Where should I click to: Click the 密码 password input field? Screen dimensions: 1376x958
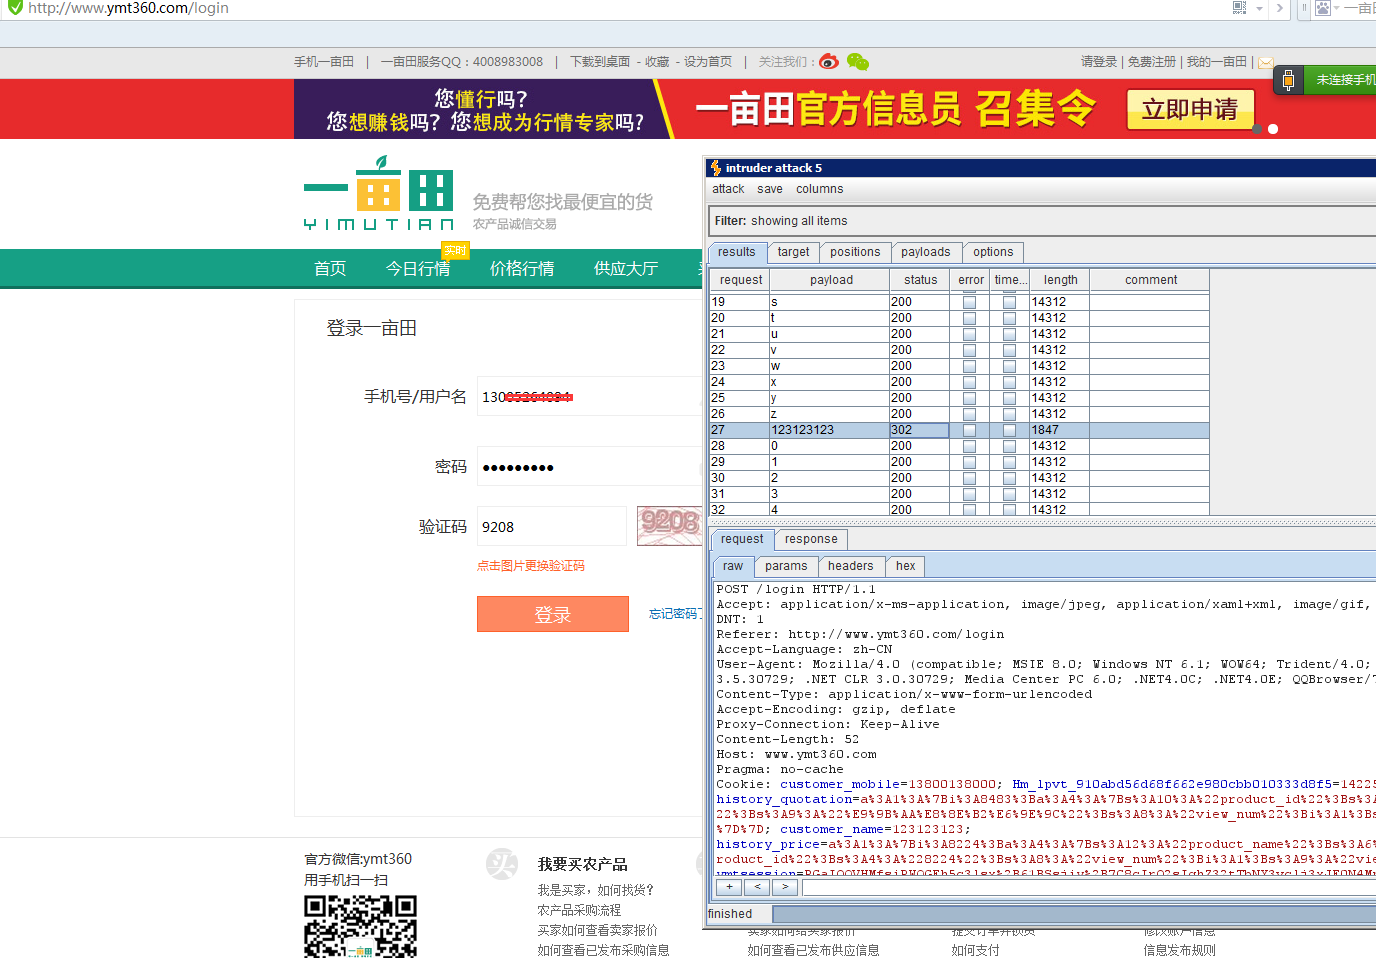(590, 466)
